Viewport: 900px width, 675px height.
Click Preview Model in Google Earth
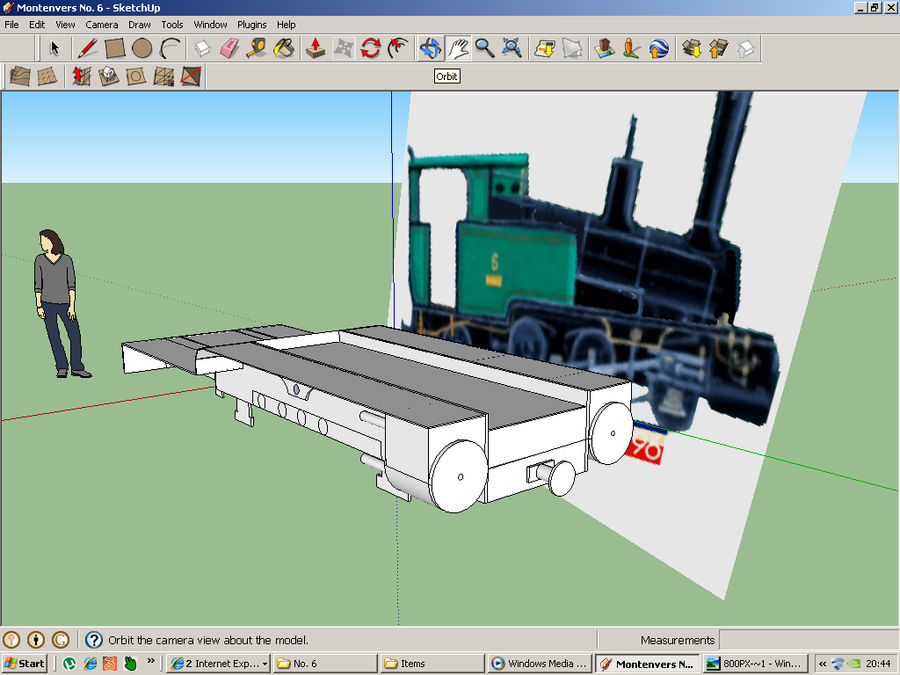tap(659, 48)
